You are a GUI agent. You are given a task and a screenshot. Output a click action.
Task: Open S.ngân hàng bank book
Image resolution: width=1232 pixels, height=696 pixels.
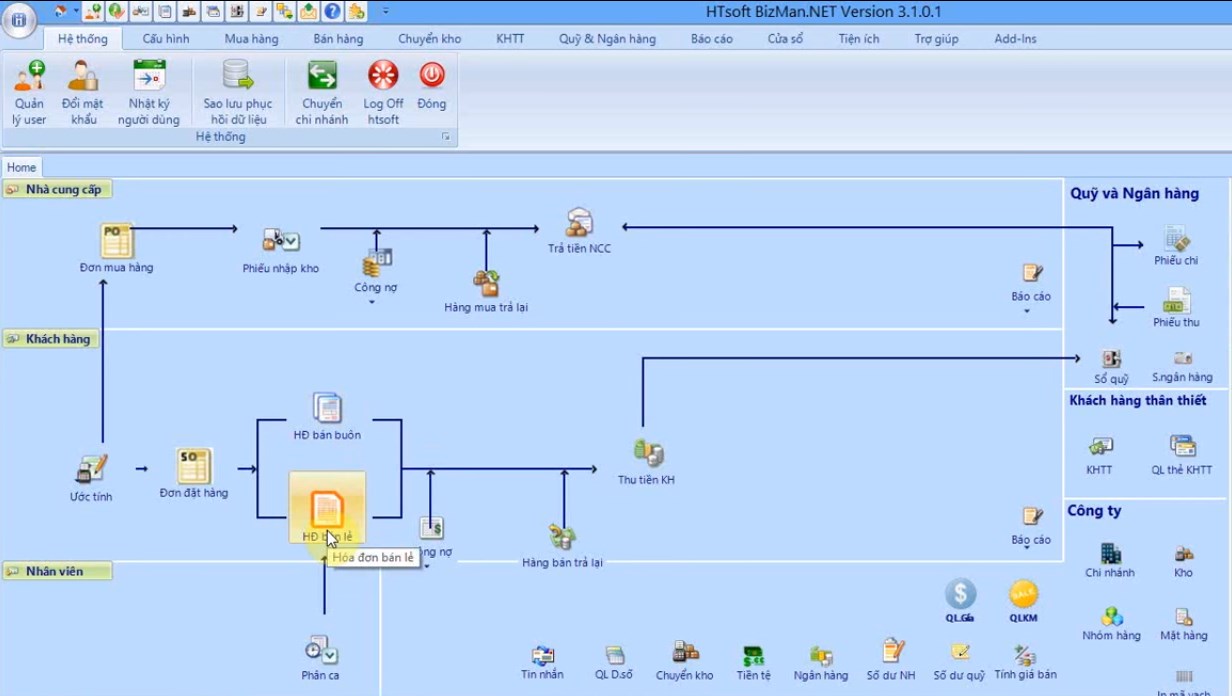click(x=1182, y=367)
